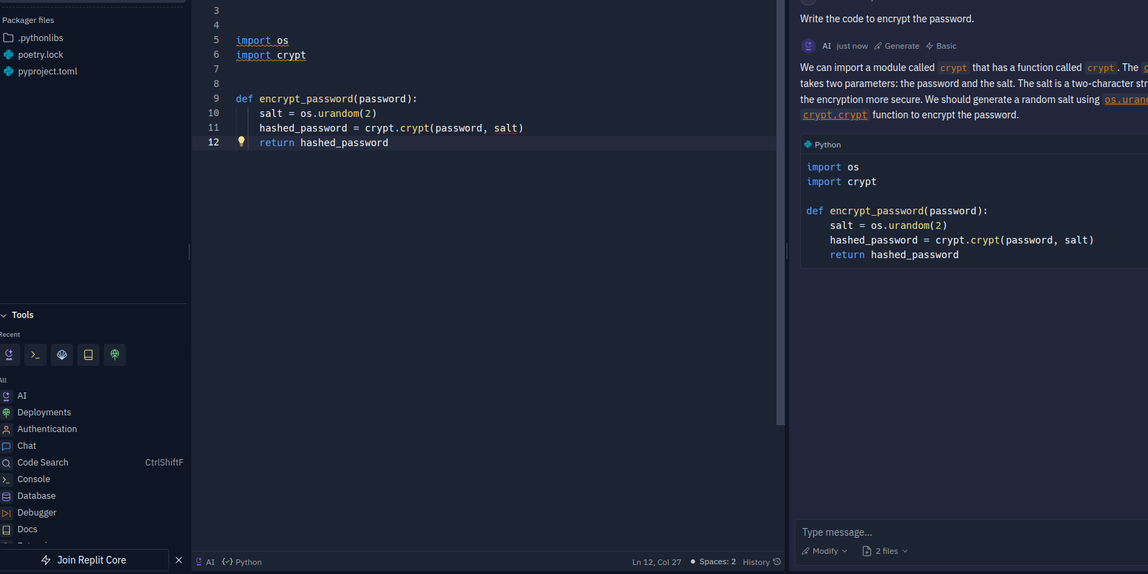This screenshot has height=574, width=1148.
Task: Click the Packager files heading
Action: coord(28,20)
